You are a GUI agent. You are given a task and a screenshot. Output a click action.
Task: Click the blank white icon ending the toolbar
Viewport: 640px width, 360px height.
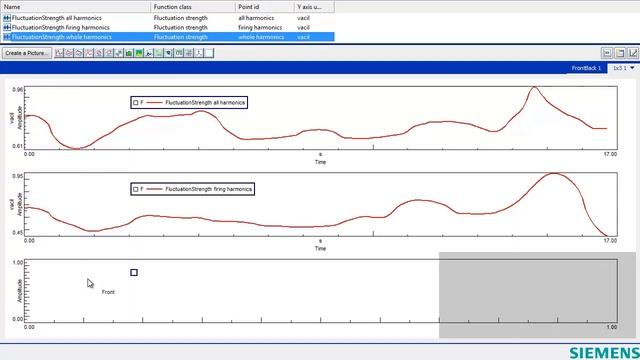pos(209,53)
